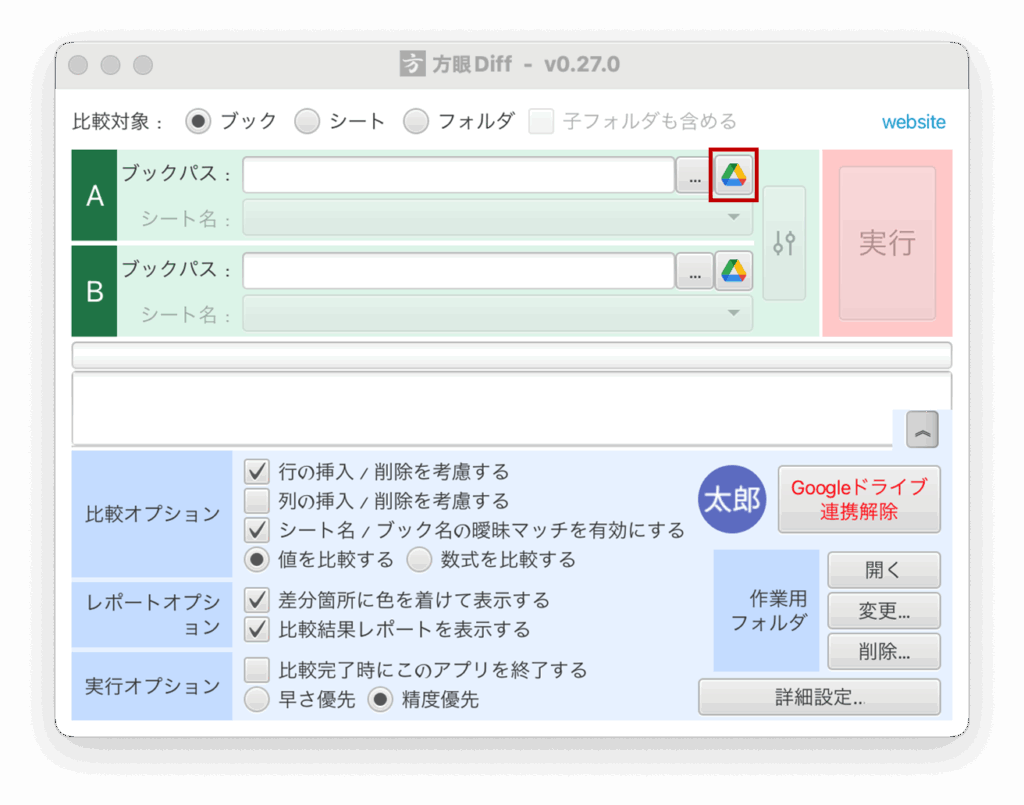1024x805 pixels.
Task: Click Google Drive icon for book A
Action: pos(733,175)
